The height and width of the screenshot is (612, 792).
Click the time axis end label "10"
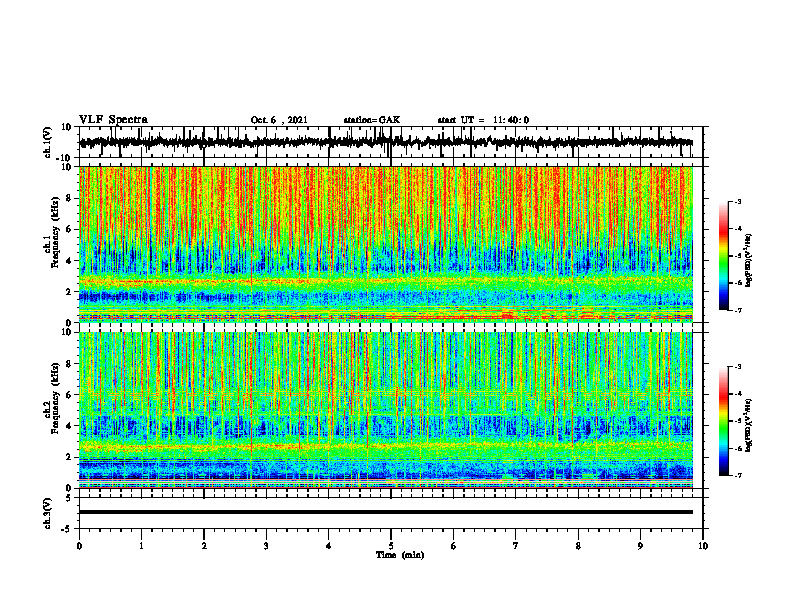click(703, 546)
